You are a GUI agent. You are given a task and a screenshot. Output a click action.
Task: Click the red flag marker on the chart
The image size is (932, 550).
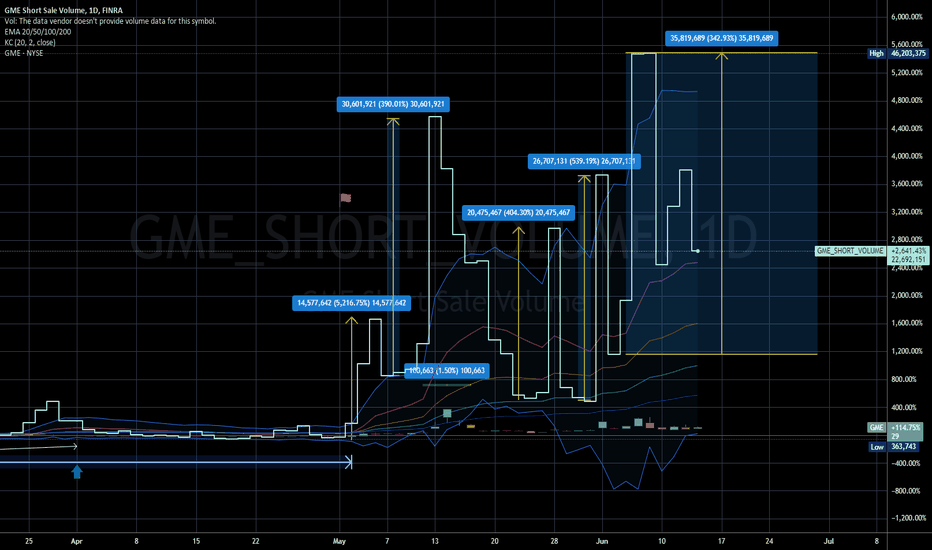[x=345, y=198]
